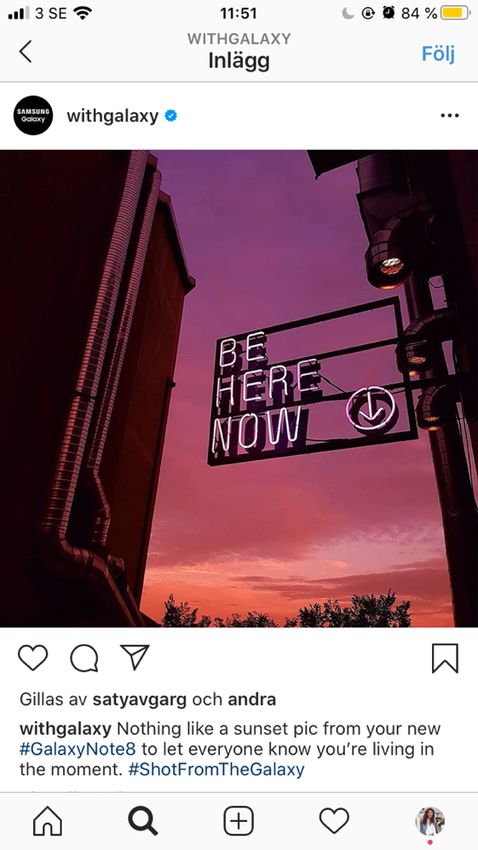Follow withgalaxy via the Följ button
Viewport: 478px width, 850px height.
pos(438,54)
